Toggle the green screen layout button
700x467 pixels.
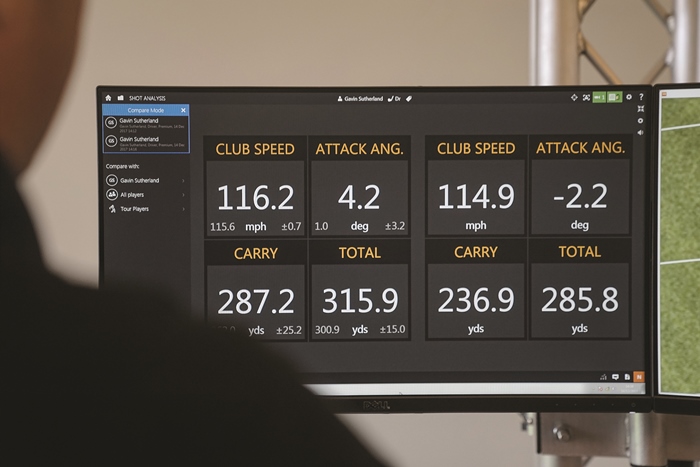(x=615, y=97)
